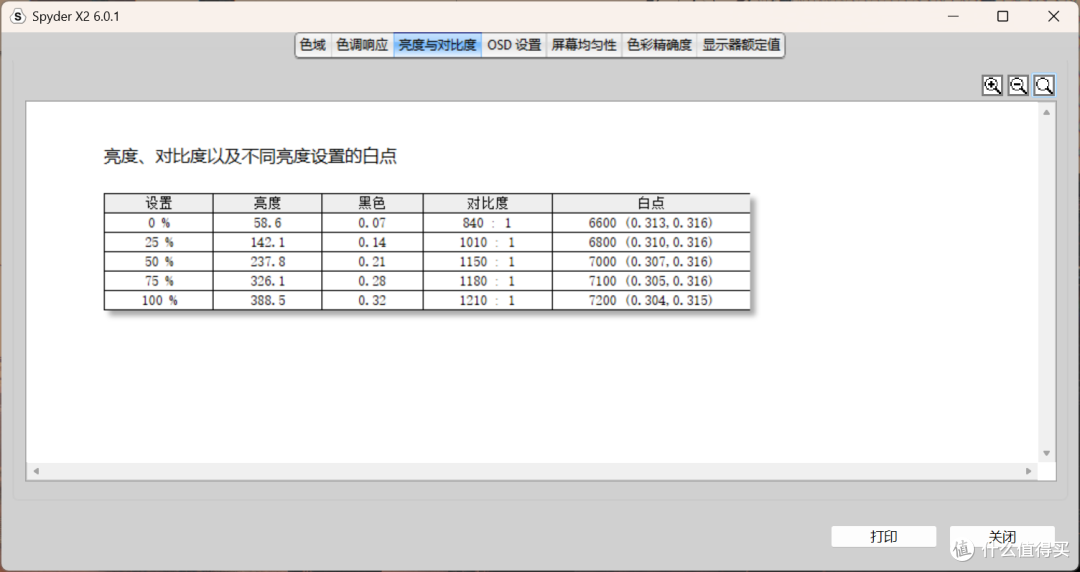1080x572 pixels.
Task: Switch to the 屏幕均匀性 tab
Action: click(584, 45)
